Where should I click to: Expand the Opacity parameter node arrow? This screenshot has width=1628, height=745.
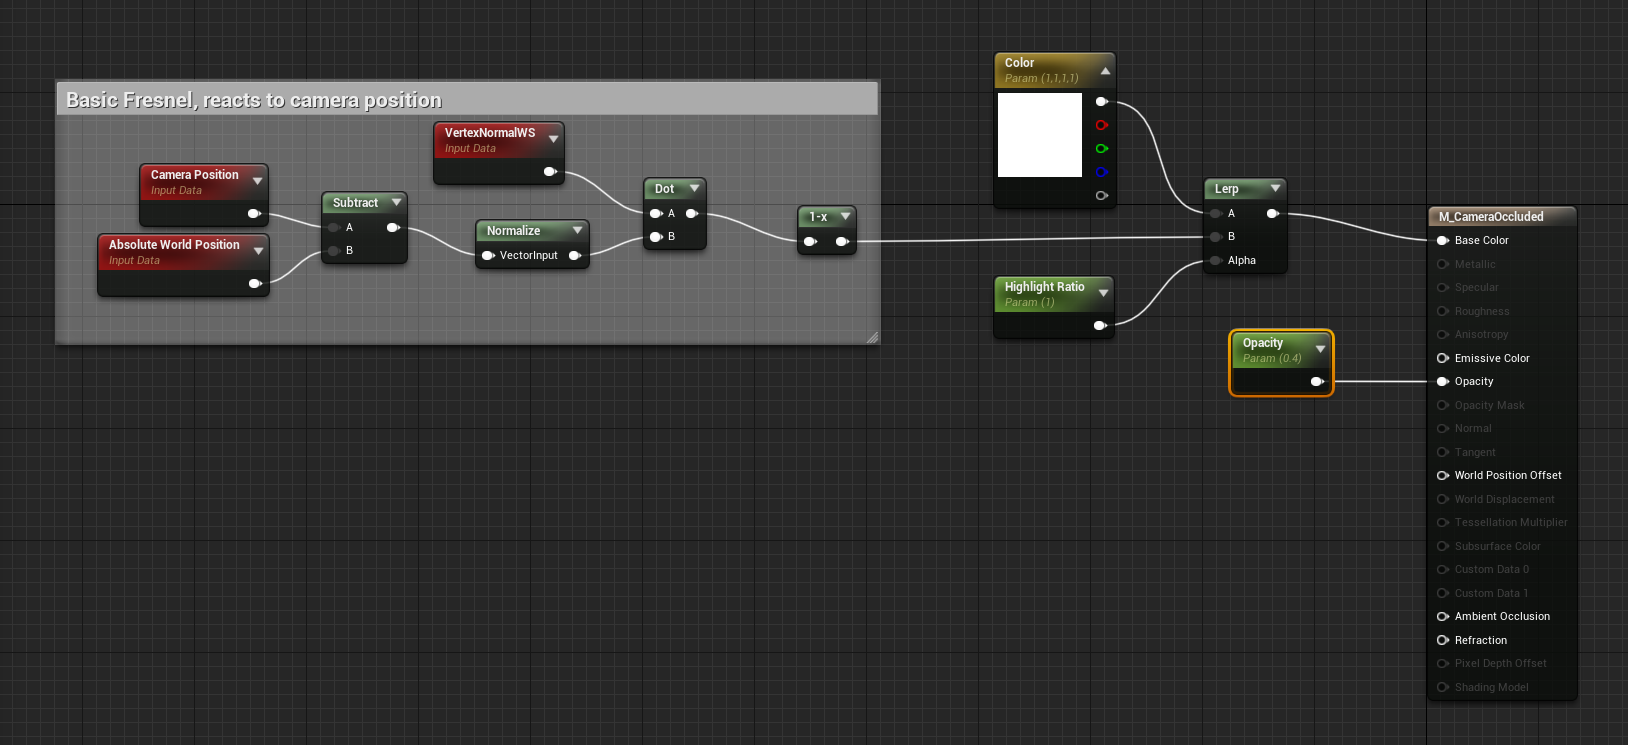click(1320, 349)
